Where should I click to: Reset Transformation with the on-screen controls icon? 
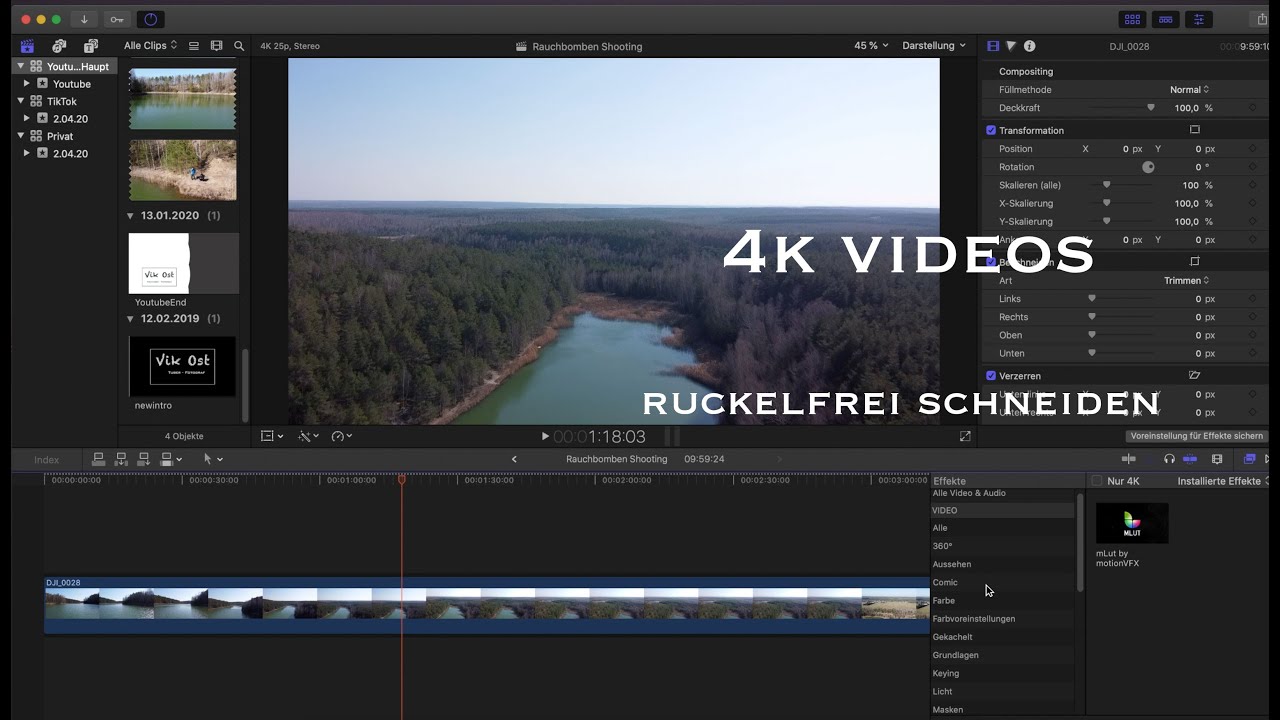point(1194,130)
